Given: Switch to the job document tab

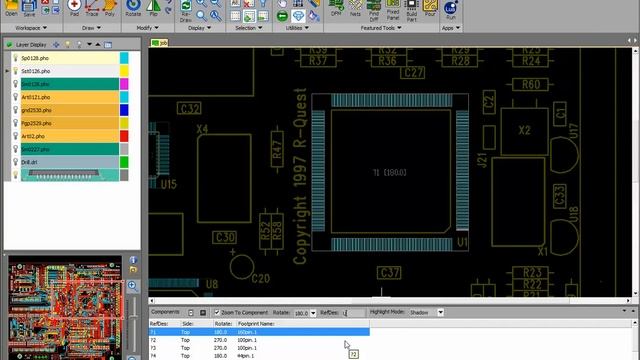Looking at the screenshot, I should coord(159,42).
